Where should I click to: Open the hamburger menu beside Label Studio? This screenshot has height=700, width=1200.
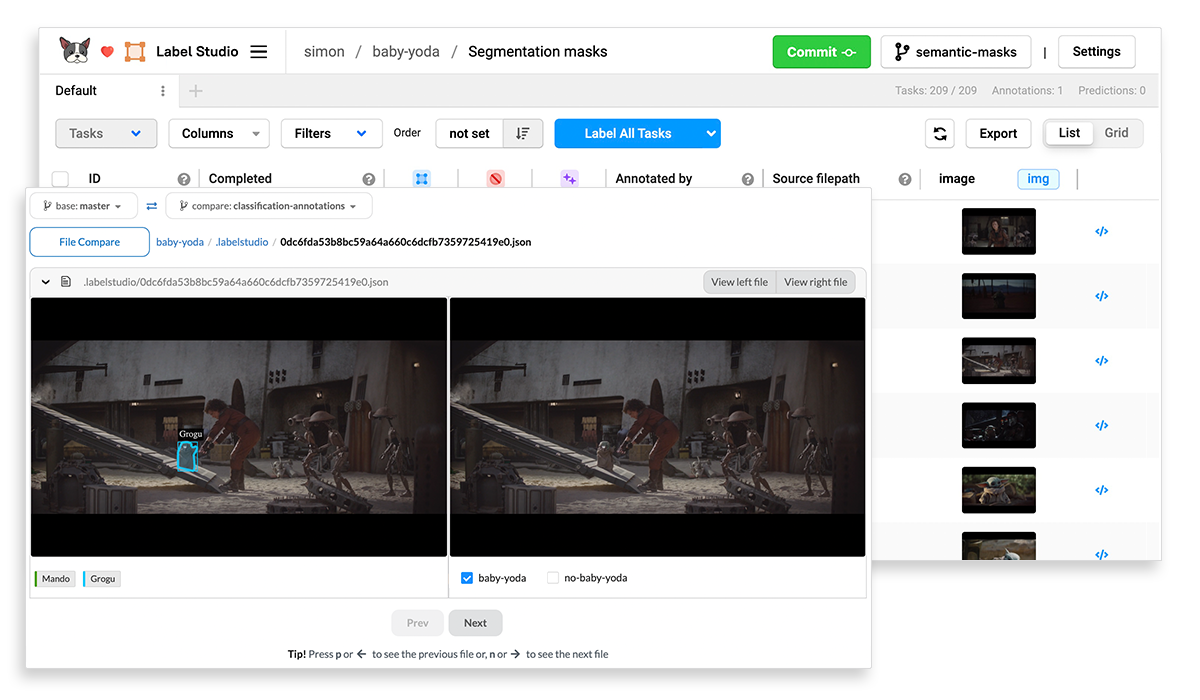(x=258, y=52)
